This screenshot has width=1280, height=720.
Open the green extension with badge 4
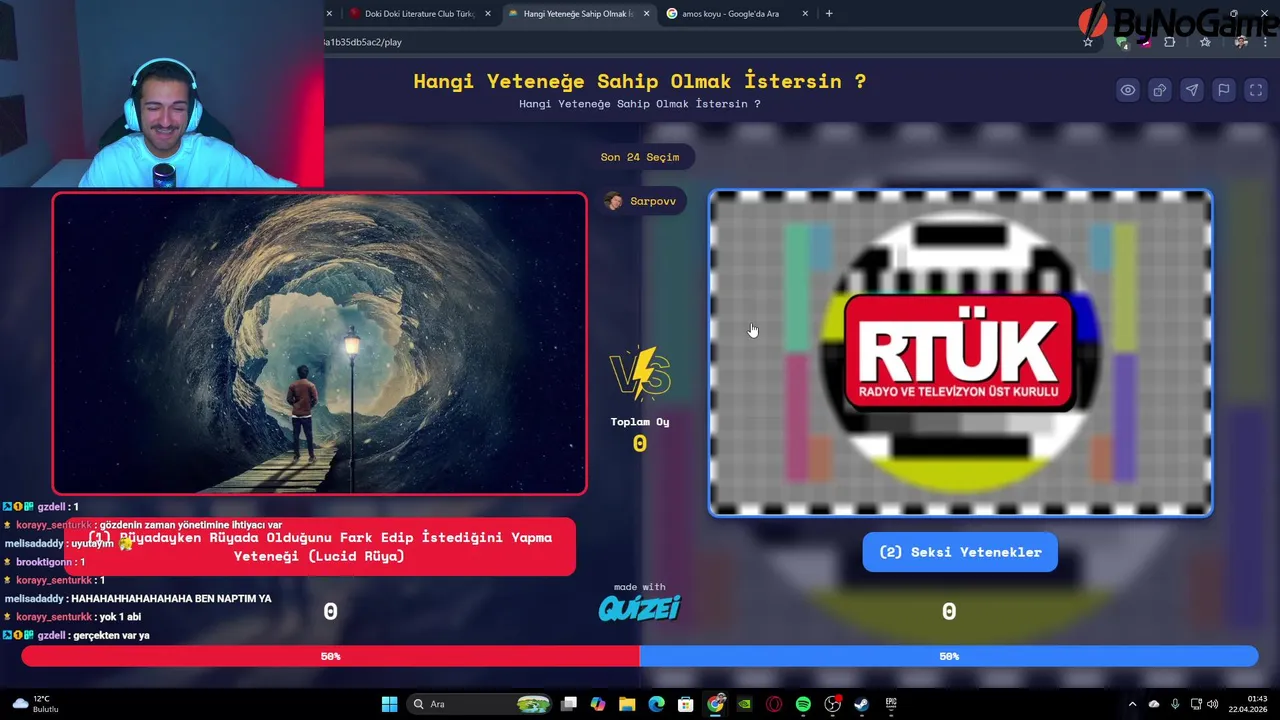[x=1123, y=42]
